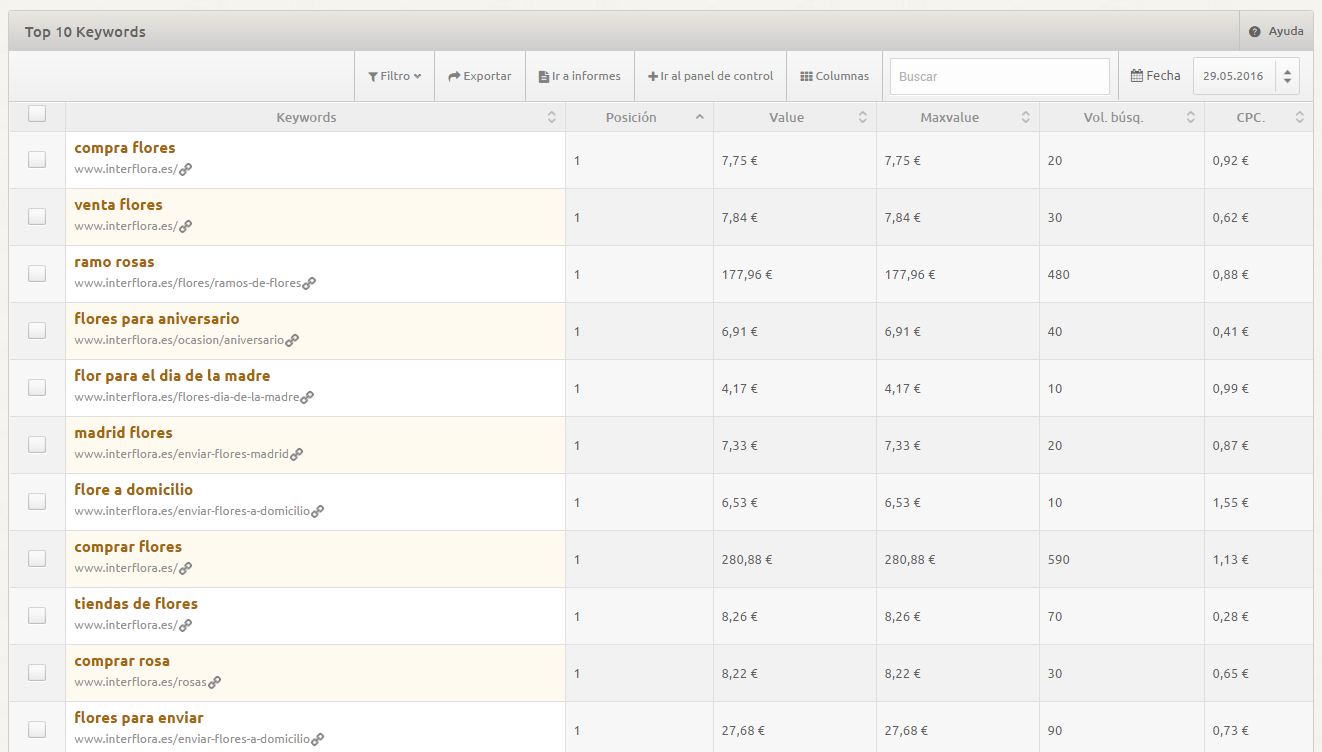Screen dimensions: 1322x752
Task: Sort by Vol. búsq. column arrows
Action: point(1190,117)
